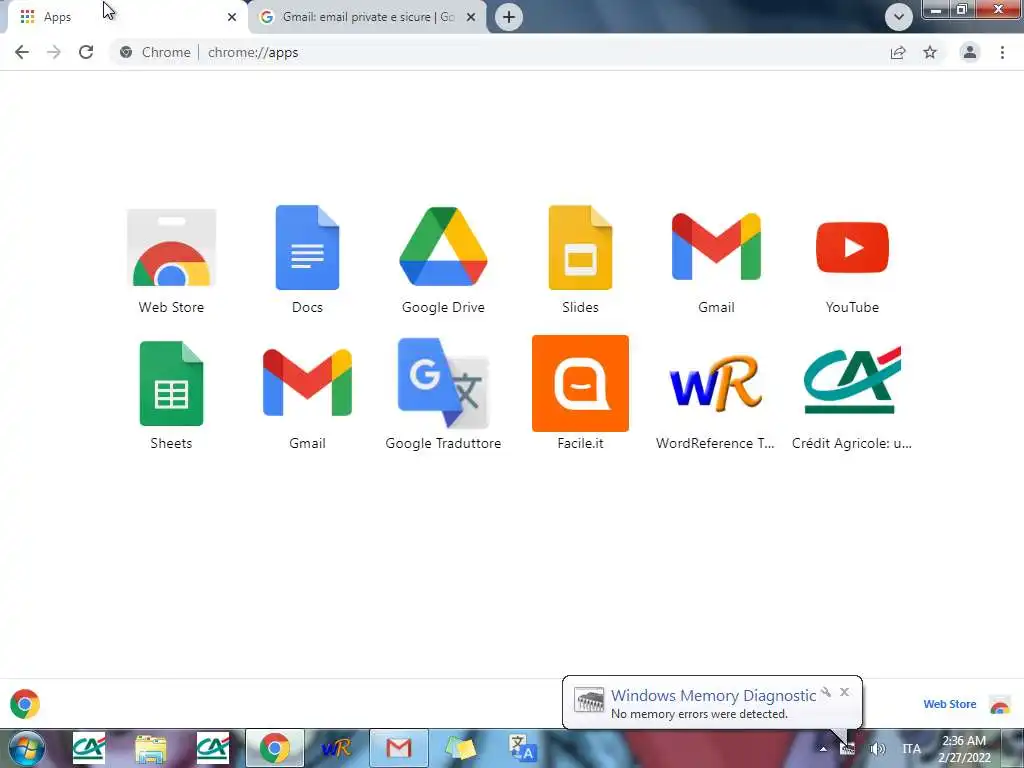Open the Windows Start menu
1024x768 pixels.
(x=25, y=748)
